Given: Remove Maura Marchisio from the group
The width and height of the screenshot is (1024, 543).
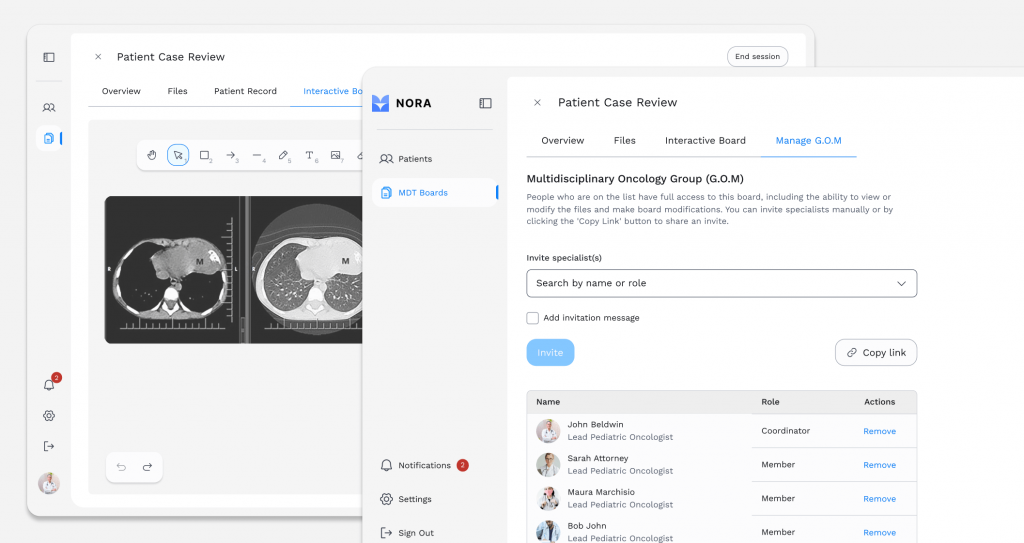Looking at the screenshot, I should click(x=880, y=499).
